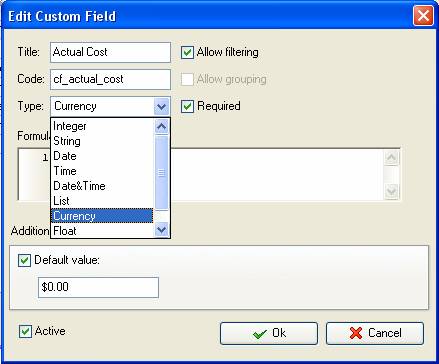Disable the Default value checkbox
Viewport: 439px width, 364px height.
pos(24,260)
